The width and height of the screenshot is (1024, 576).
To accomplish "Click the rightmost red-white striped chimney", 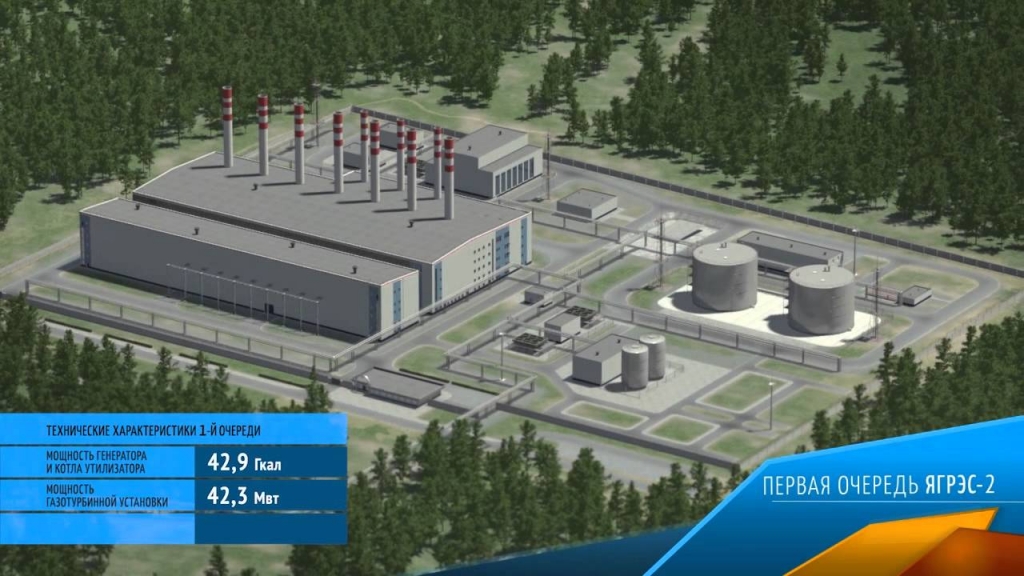I will (x=449, y=177).
